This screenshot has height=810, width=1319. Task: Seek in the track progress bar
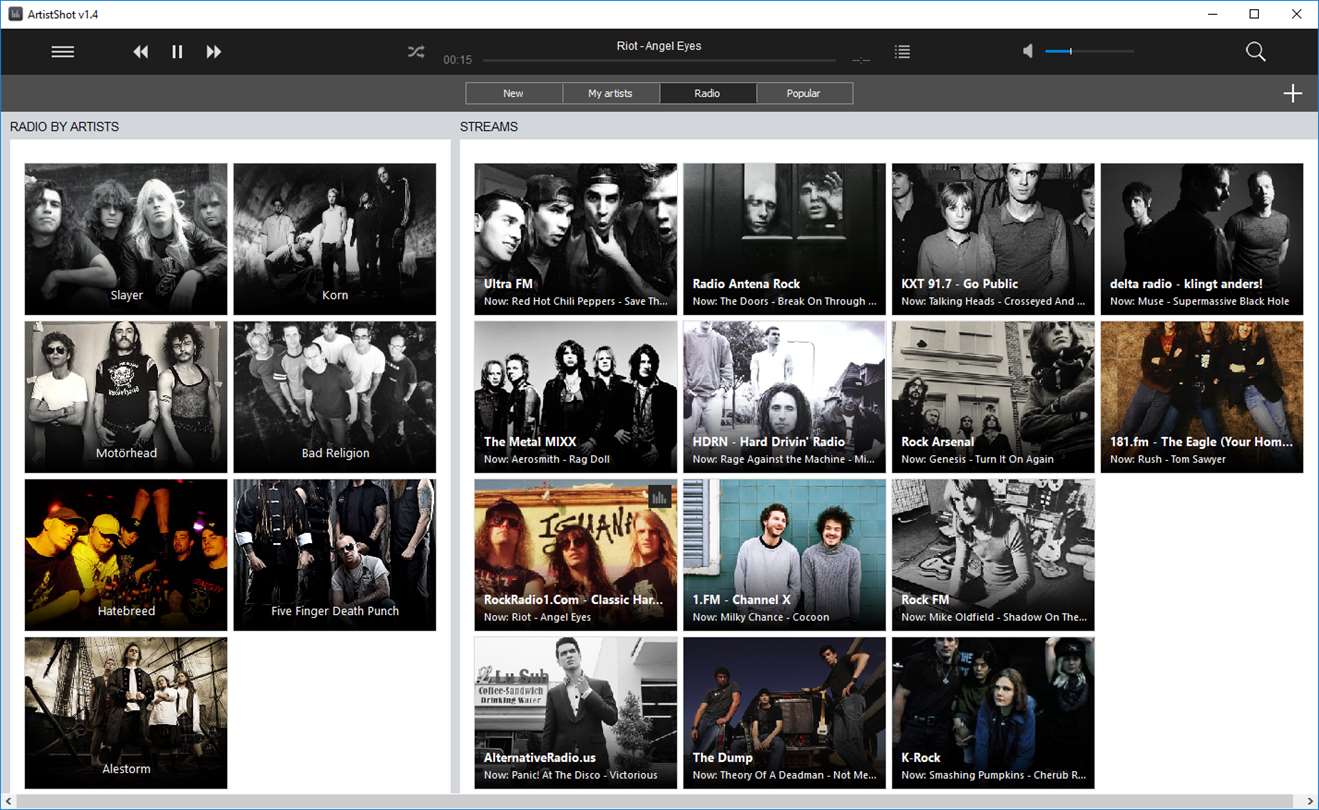click(x=660, y=61)
